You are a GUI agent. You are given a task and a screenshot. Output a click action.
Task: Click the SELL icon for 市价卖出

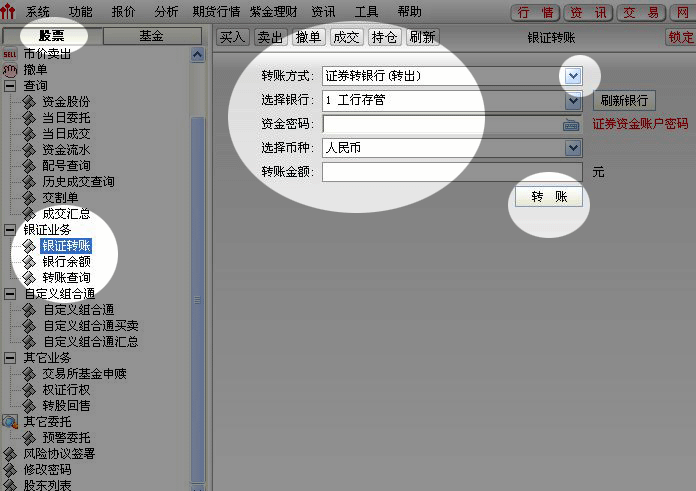[x=10, y=55]
